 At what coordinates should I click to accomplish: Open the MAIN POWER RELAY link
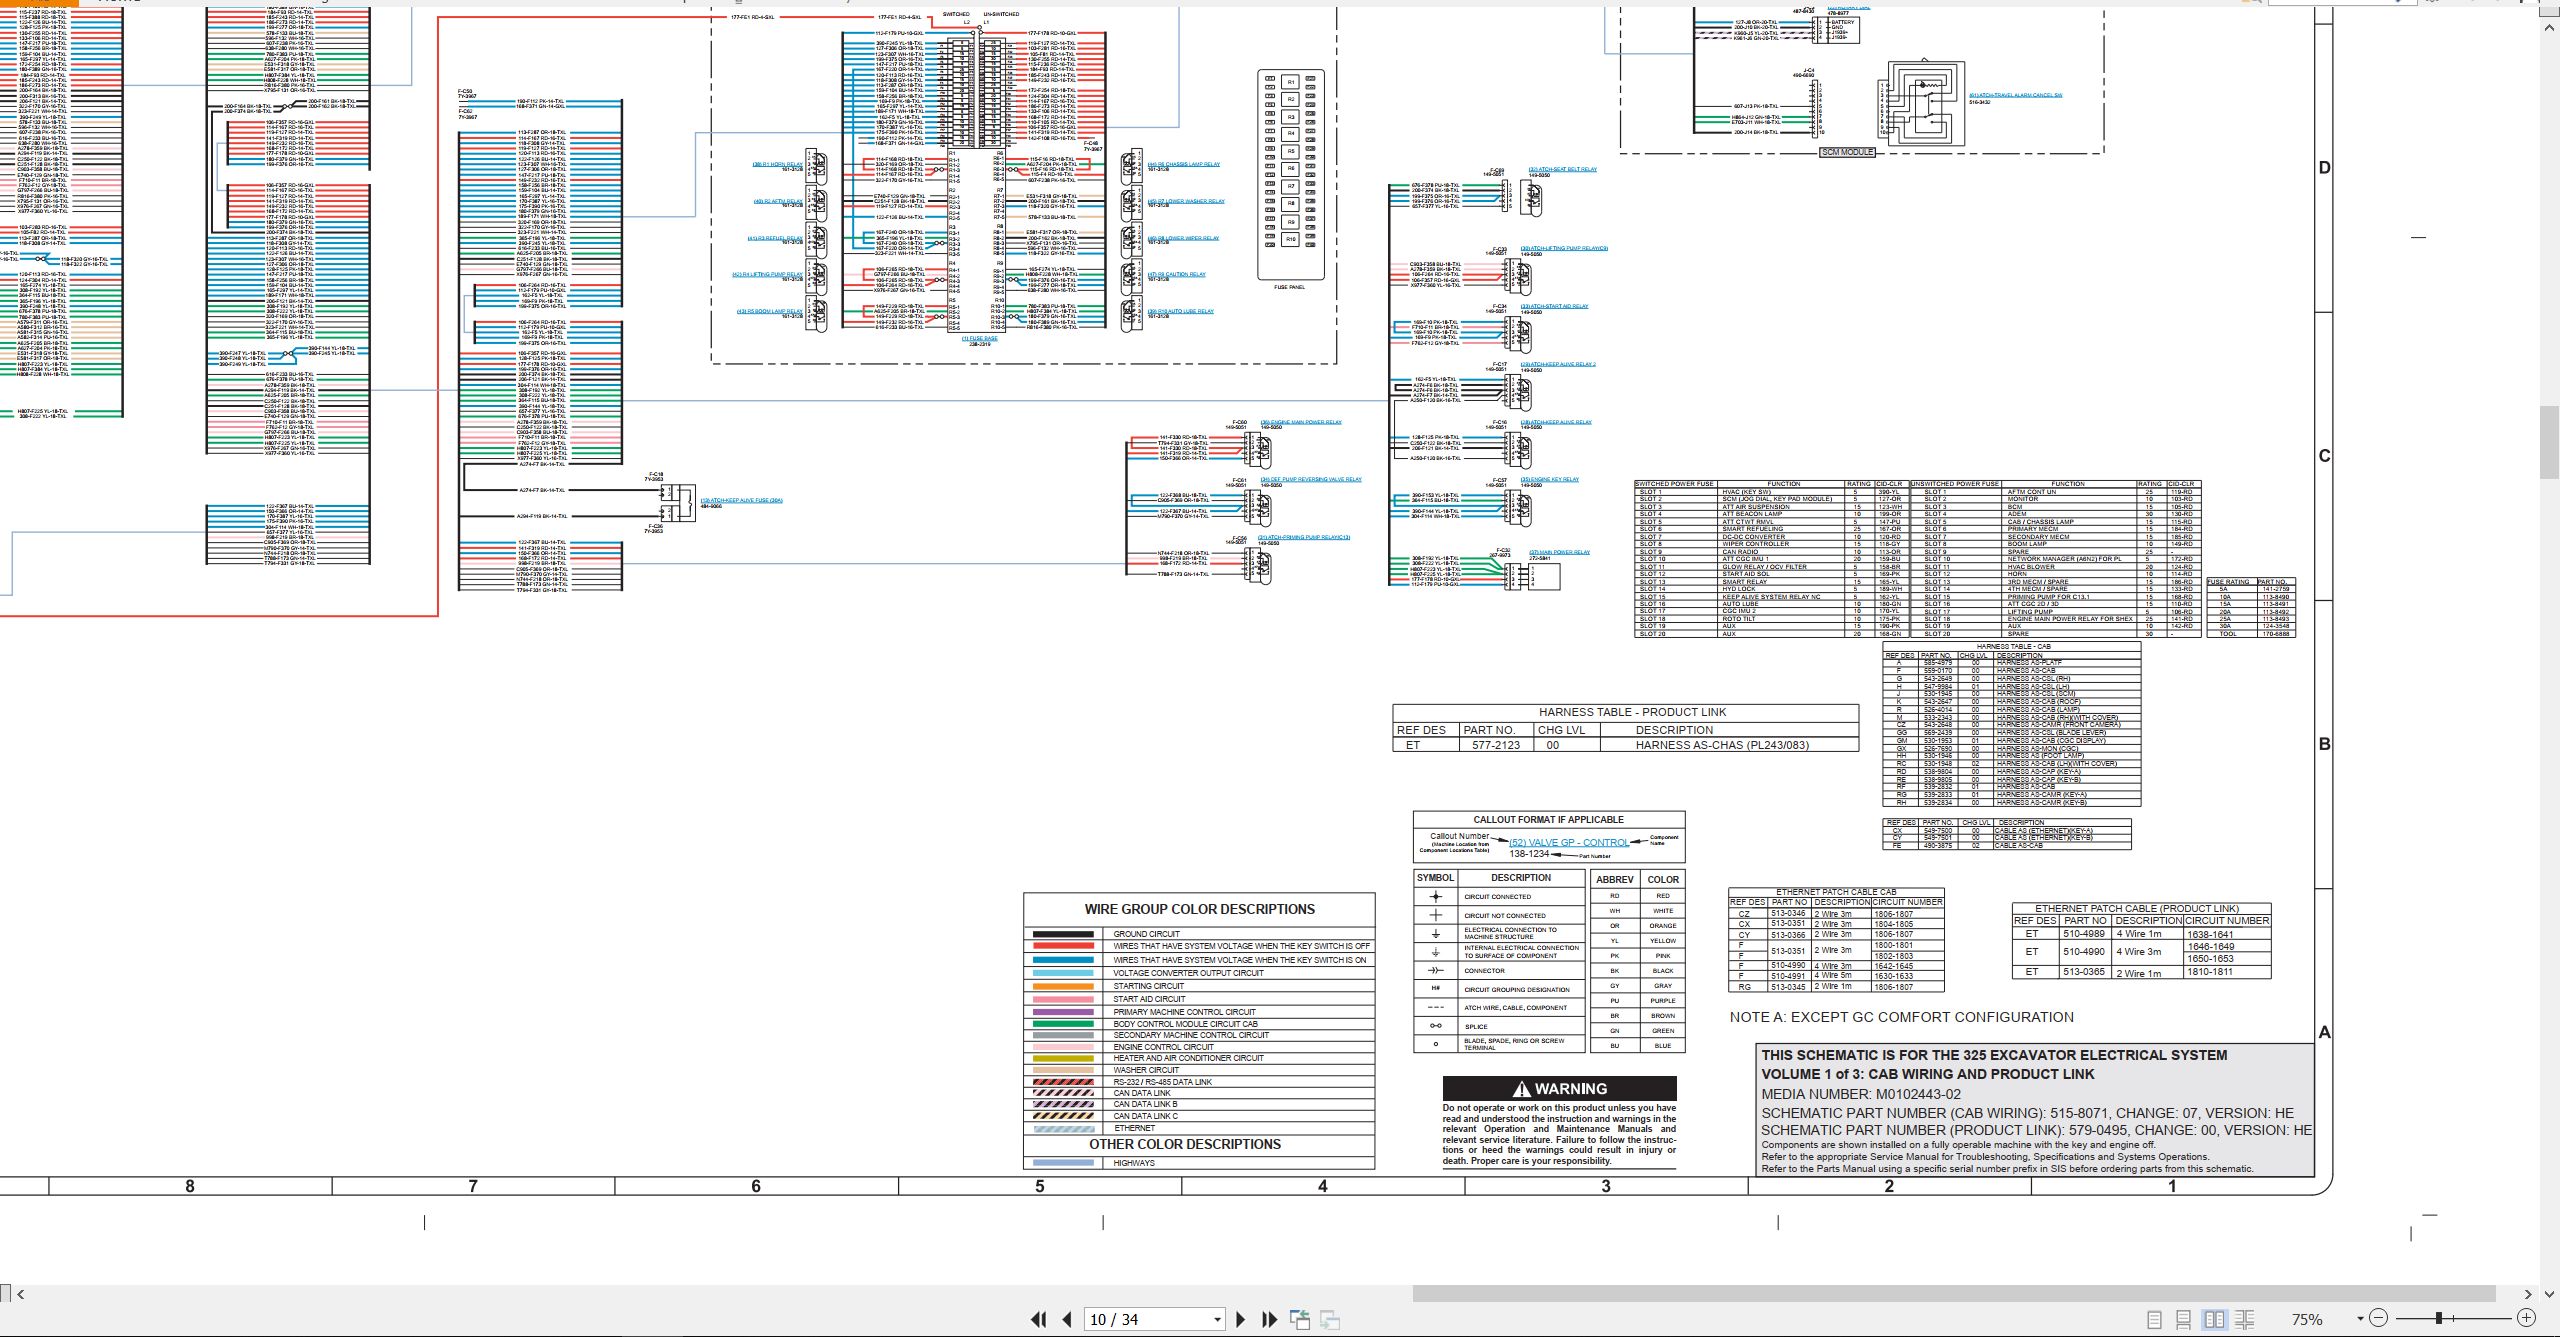tap(1559, 552)
